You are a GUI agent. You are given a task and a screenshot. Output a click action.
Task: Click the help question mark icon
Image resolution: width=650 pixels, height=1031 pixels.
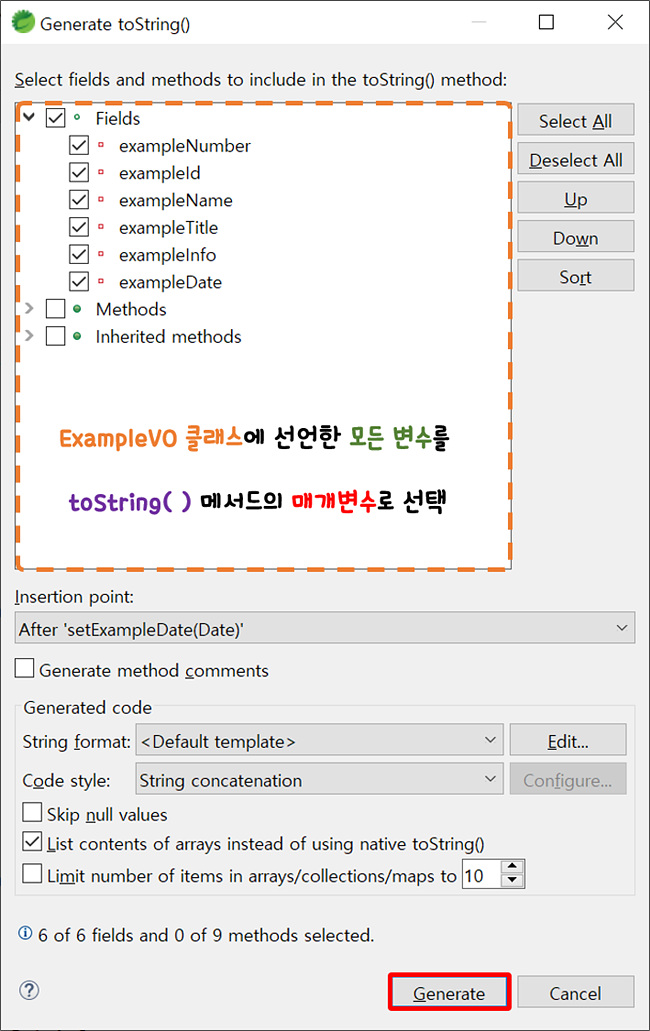coord(29,990)
